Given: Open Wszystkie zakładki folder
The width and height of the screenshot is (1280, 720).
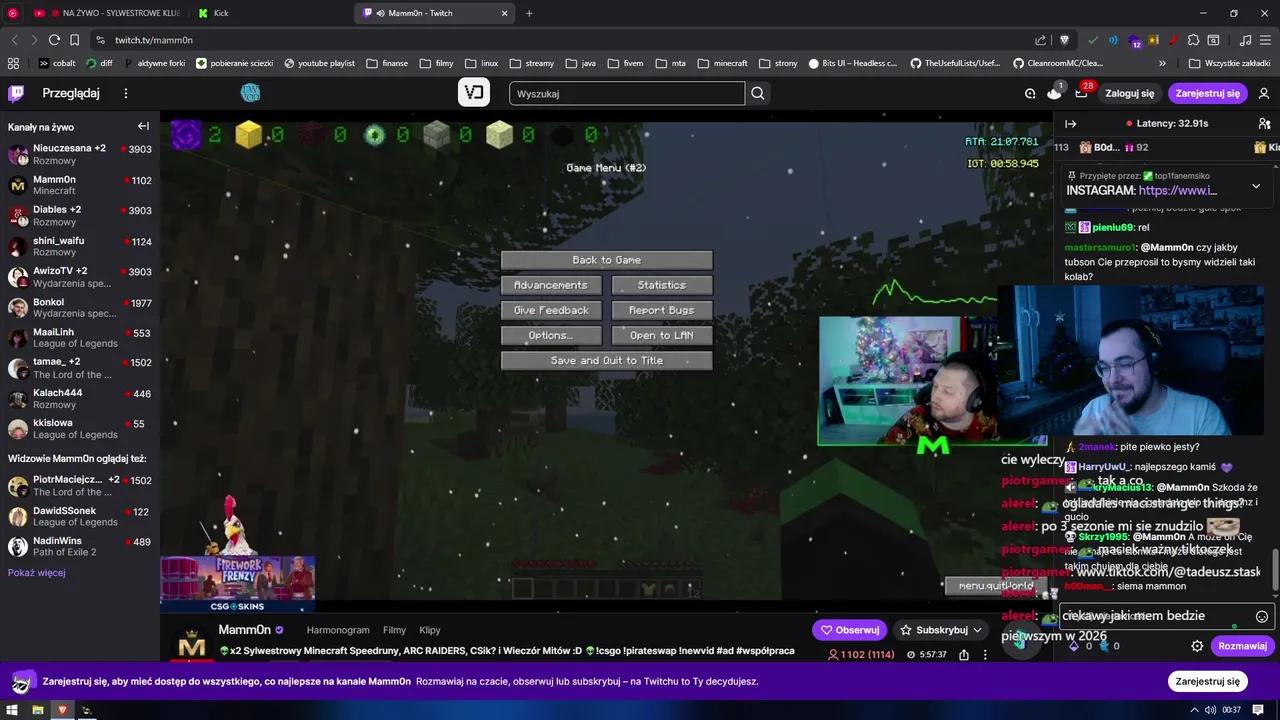Looking at the screenshot, I should tap(1229, 63).
